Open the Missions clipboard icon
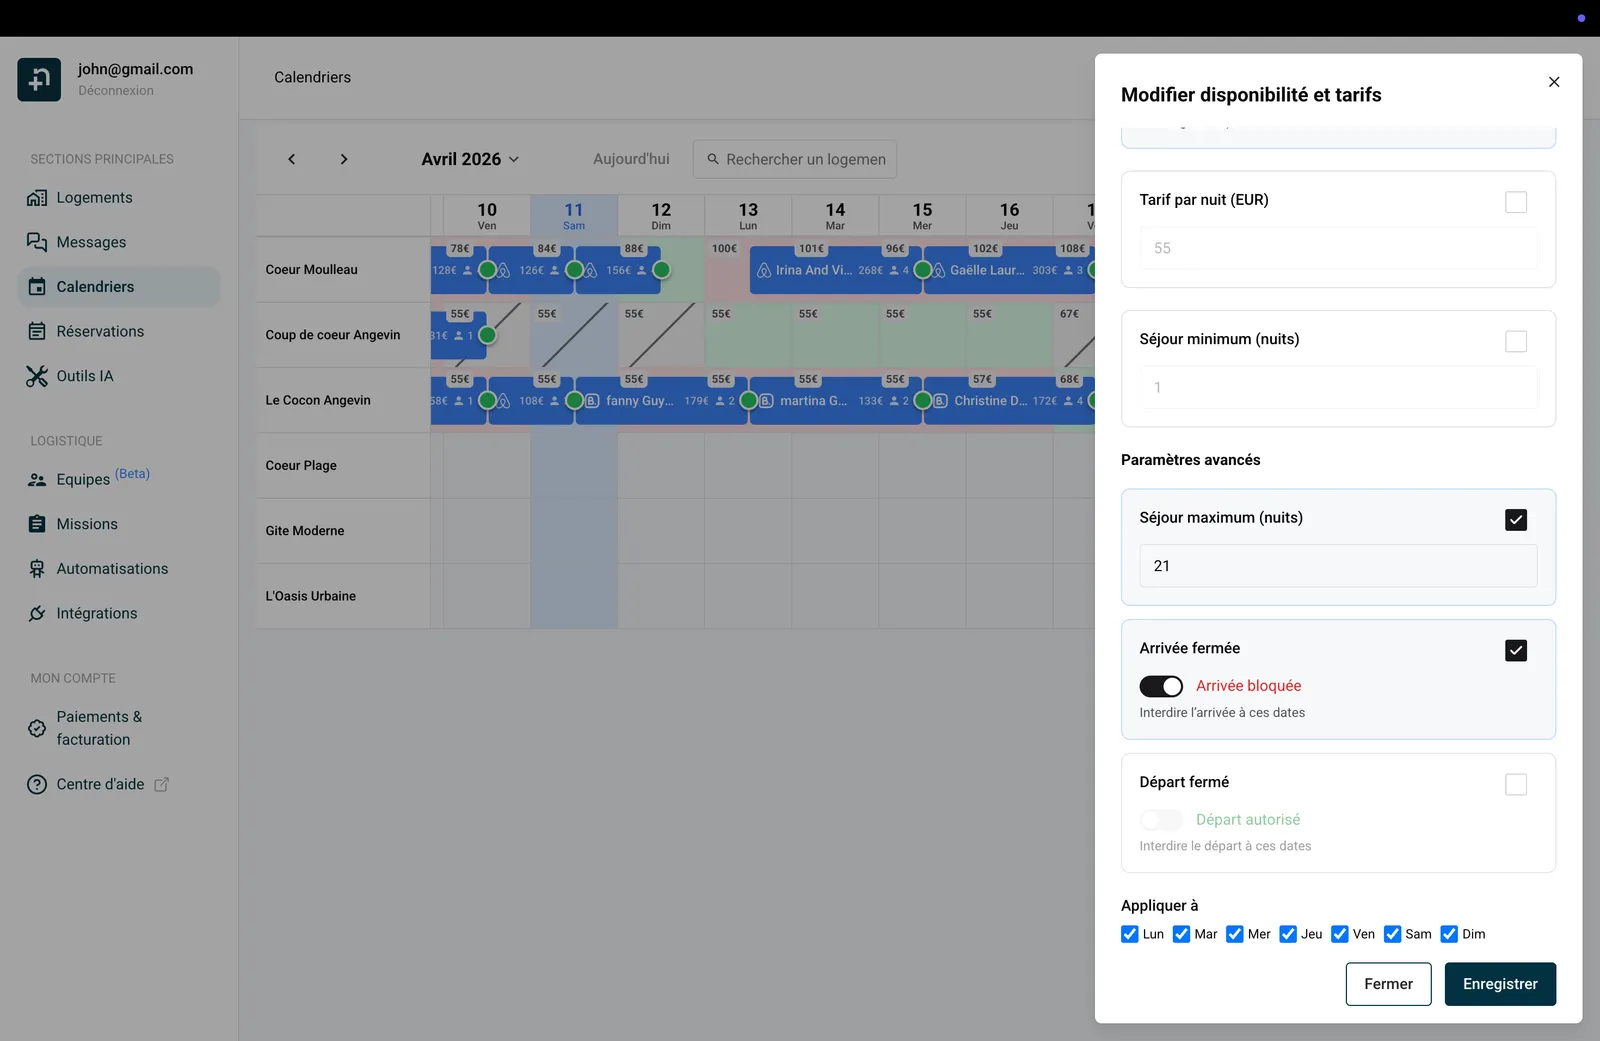This screenshot has height=1041, width=1600. pos(37,524)
